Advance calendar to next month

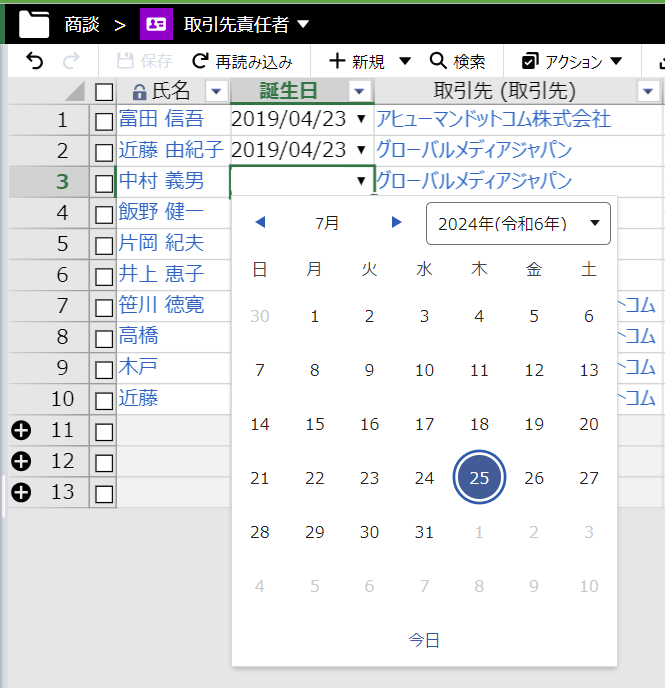click(397, 222)
